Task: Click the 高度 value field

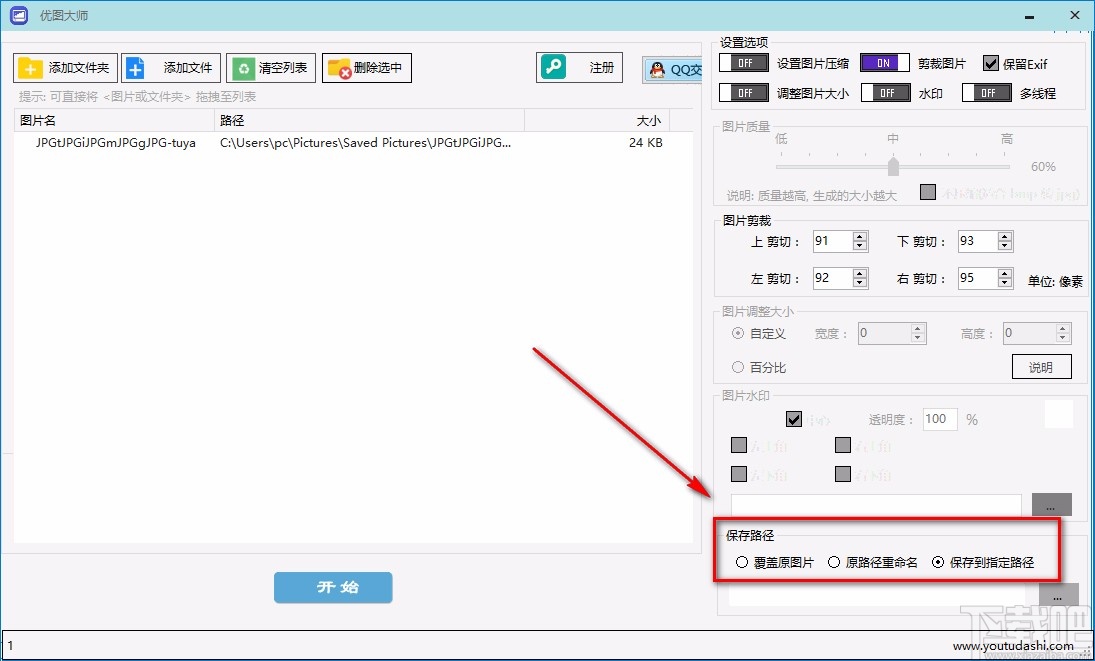Action: point(1029,333)
